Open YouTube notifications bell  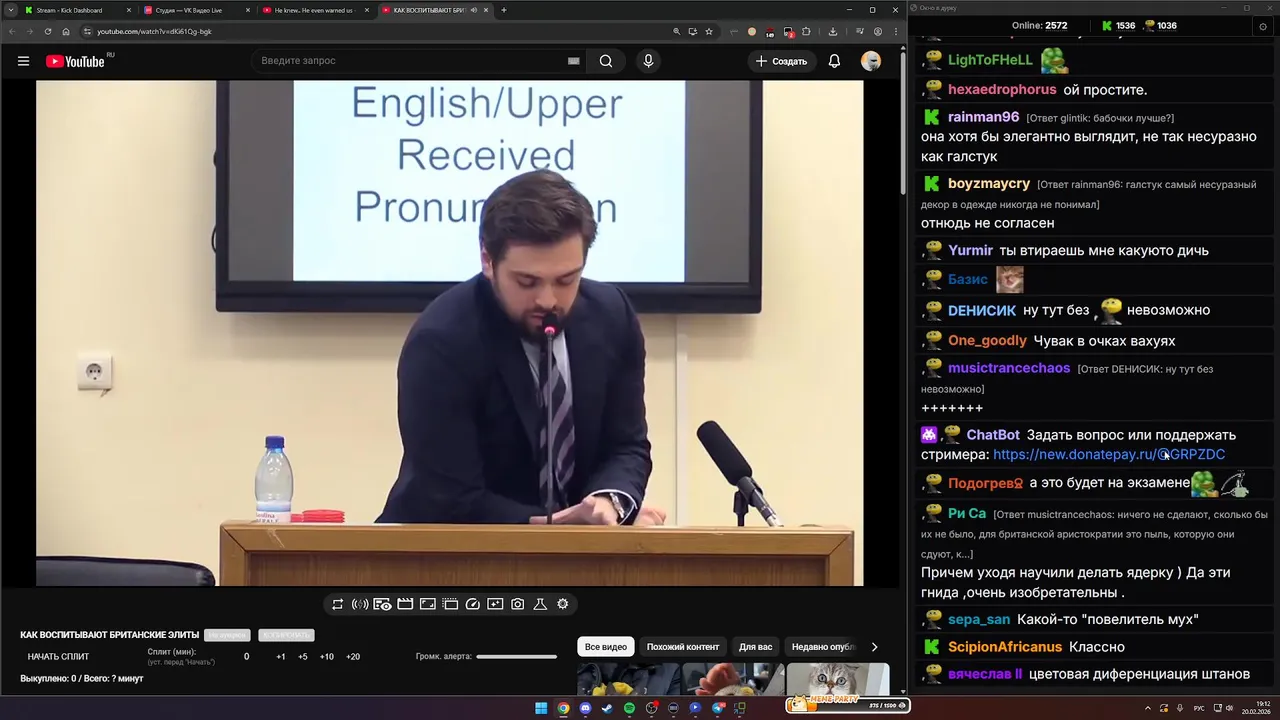pyautogui.click(x=834, y=61)
